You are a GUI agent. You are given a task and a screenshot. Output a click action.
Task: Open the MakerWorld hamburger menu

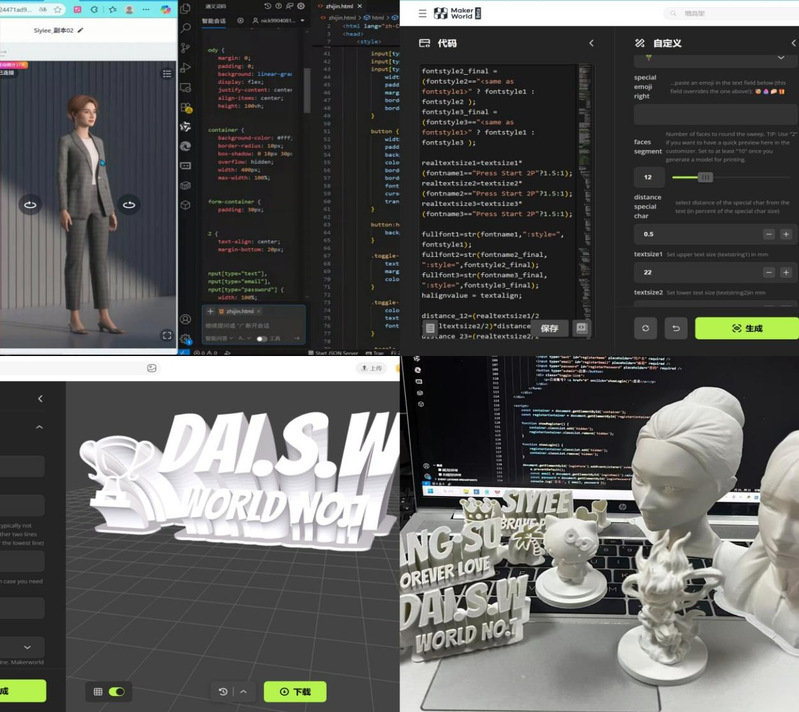click(x=422, y=13)
